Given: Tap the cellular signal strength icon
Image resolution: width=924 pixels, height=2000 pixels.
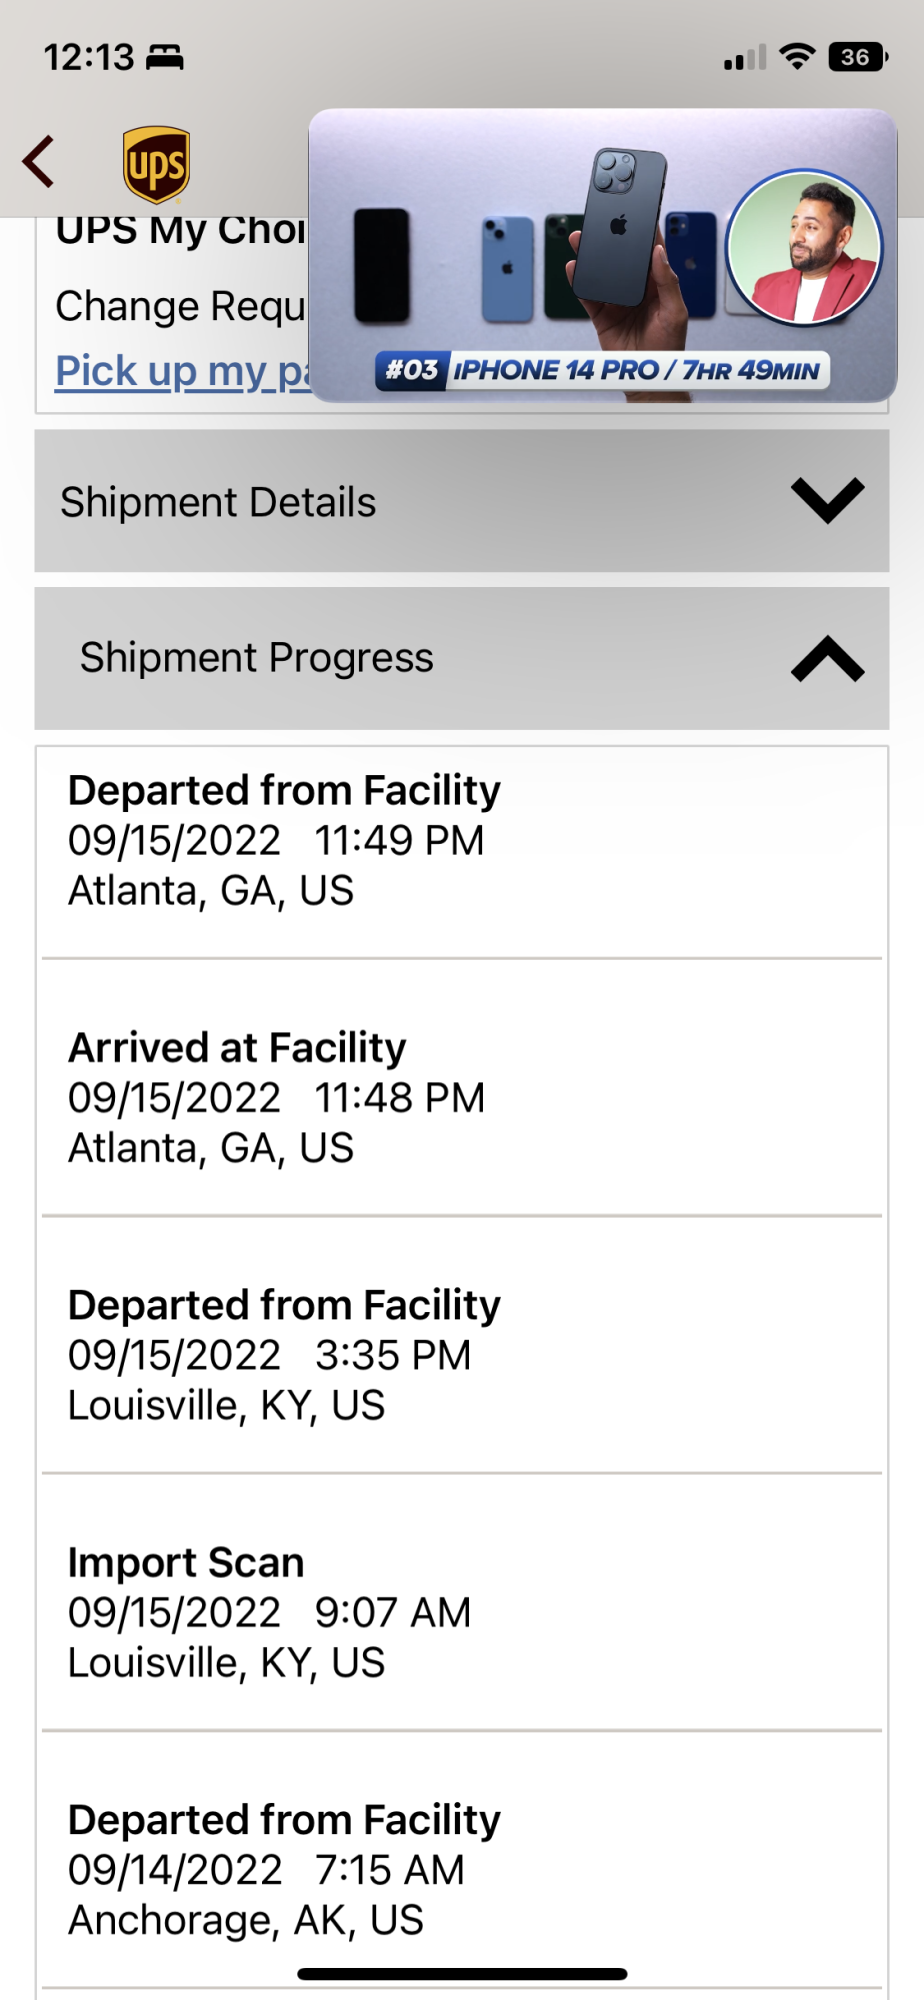Looking at the screenshot, I should click(744, 58).
